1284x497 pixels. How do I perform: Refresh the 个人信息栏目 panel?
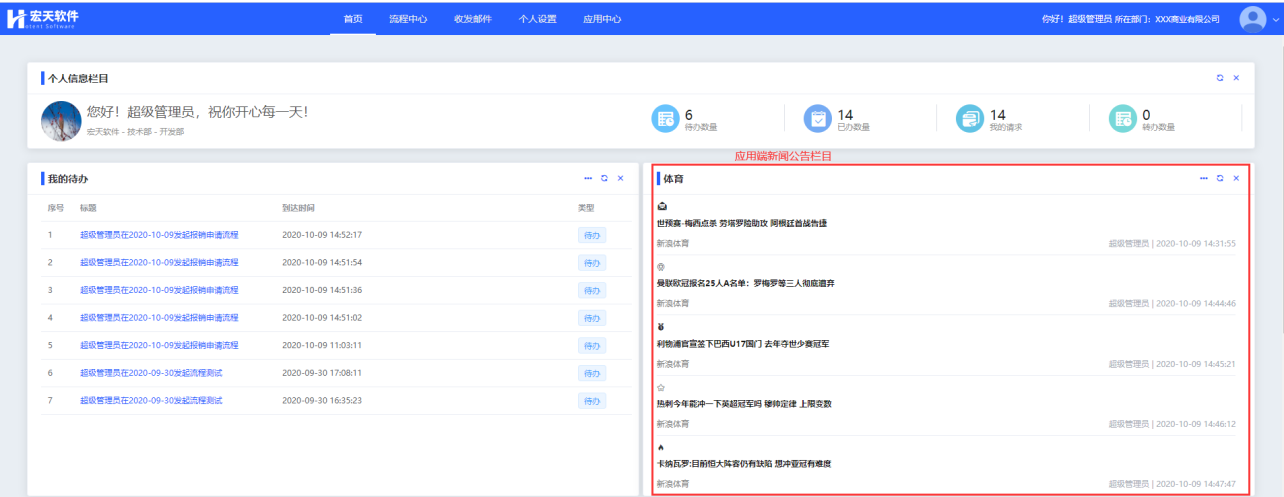pyautogui.click(x=1219, y=78)
